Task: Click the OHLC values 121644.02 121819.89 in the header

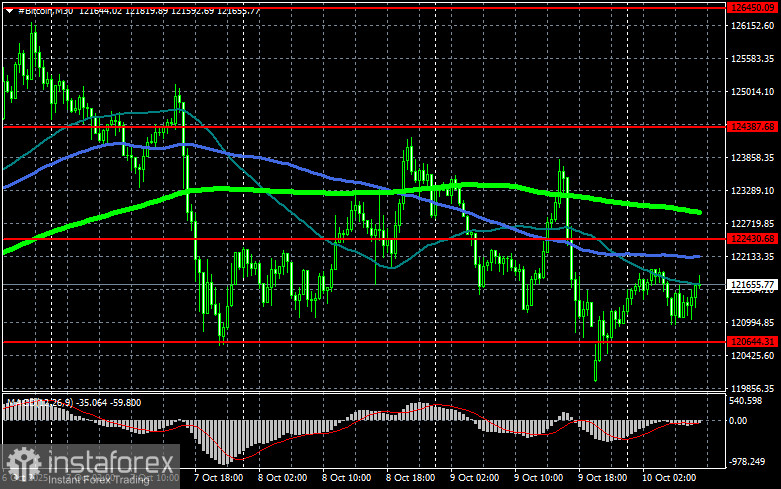Action: [122, 11]
